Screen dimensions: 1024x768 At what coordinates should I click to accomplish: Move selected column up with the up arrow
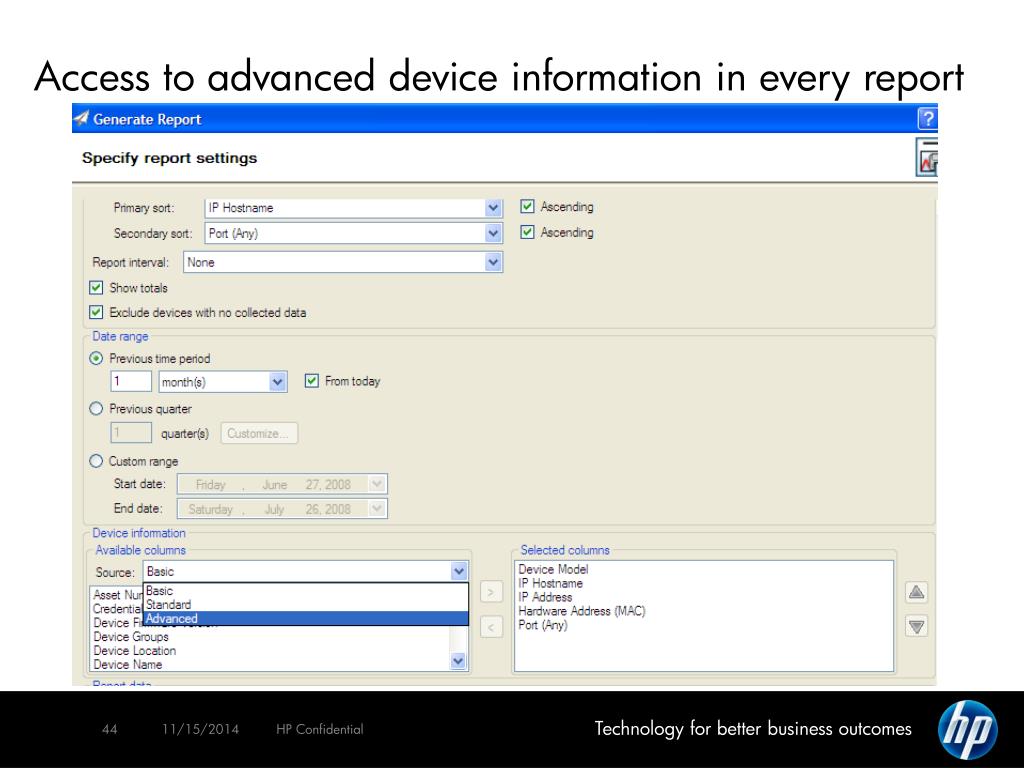click(x=916, y=592)
